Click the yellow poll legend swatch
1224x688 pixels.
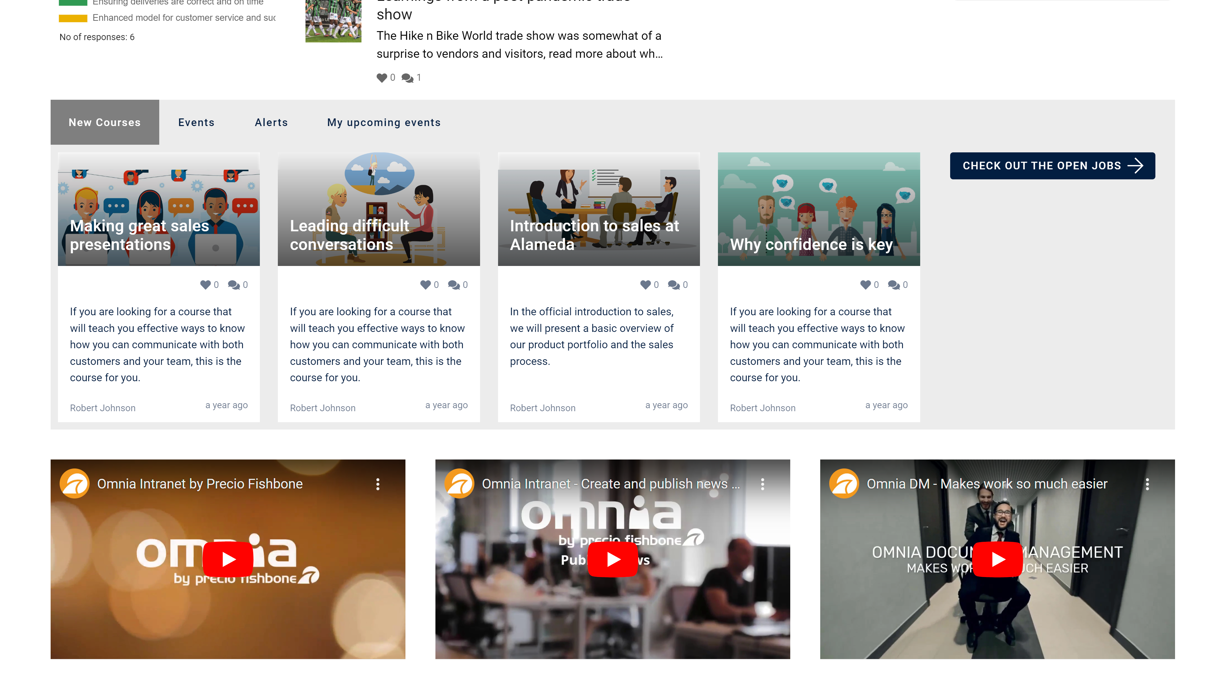pyautogui.click(x=73, y=18)
